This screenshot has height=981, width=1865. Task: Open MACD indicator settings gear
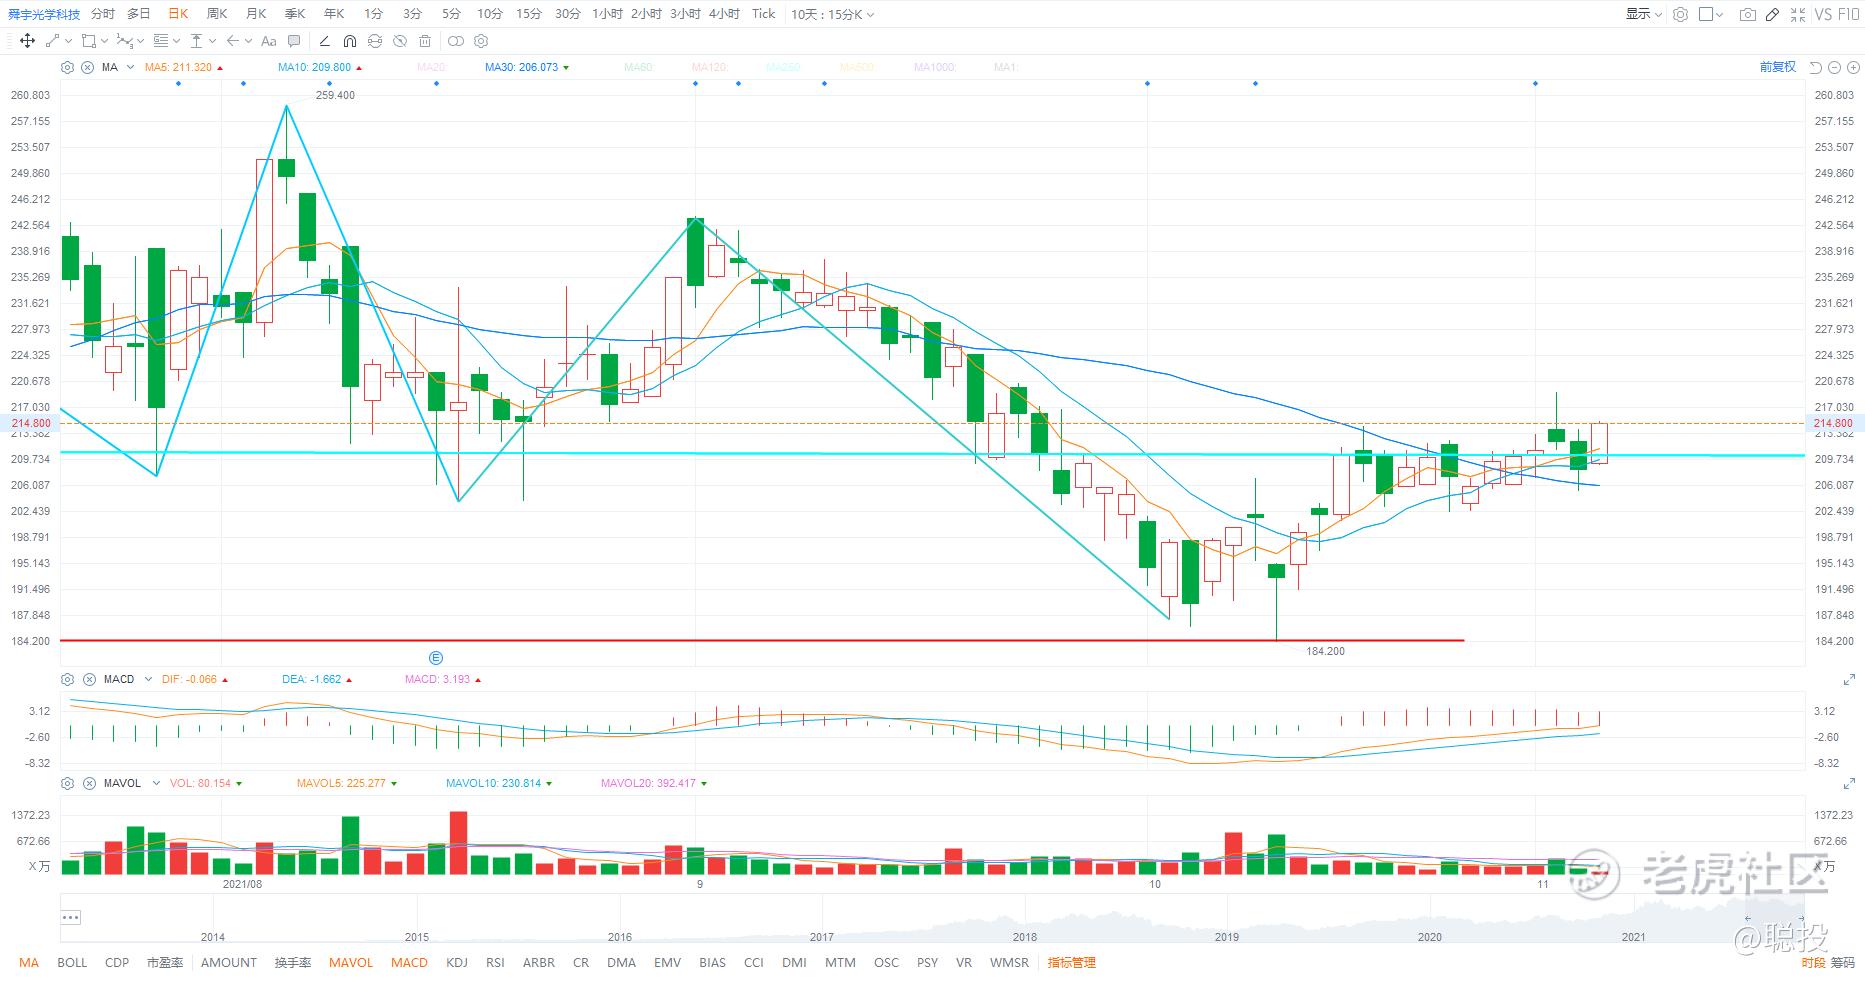coord(67,679)
